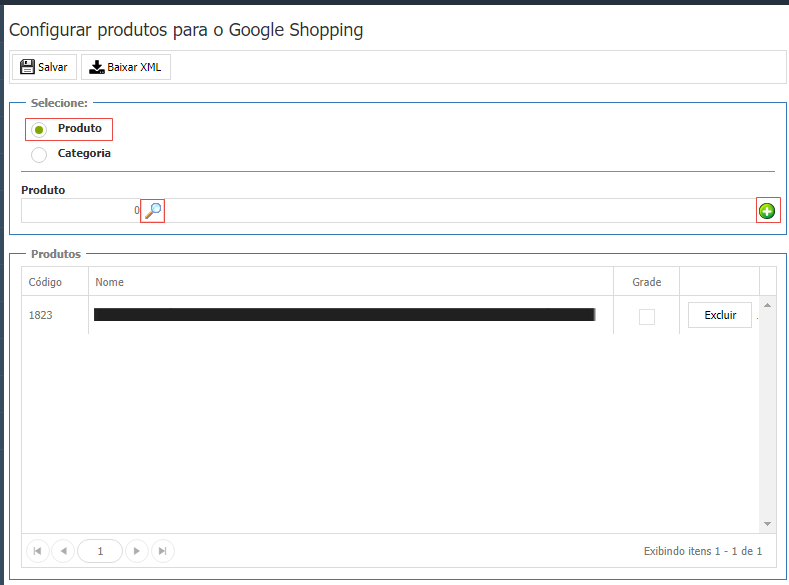Download the XML with Baixar XML
789x585 pixels.
tap(126, 68)
